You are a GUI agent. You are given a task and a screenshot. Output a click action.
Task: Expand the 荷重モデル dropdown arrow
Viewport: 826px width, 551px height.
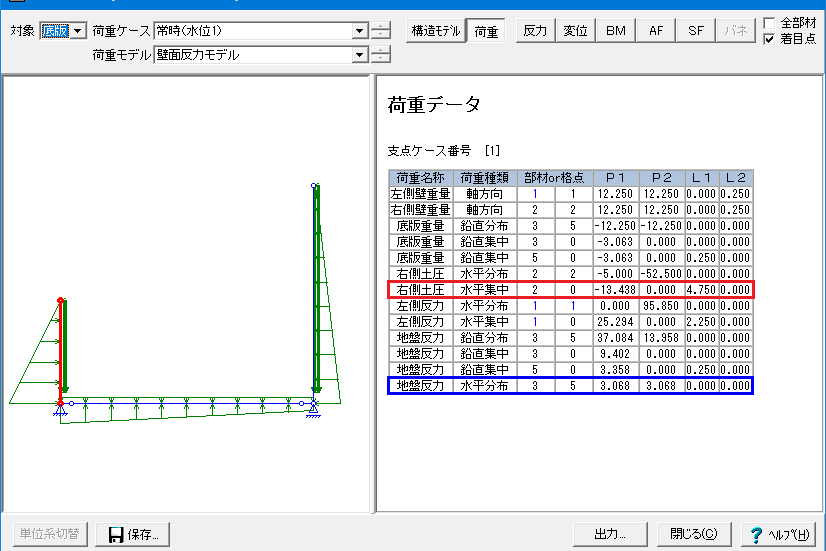(x=360, y=55)
